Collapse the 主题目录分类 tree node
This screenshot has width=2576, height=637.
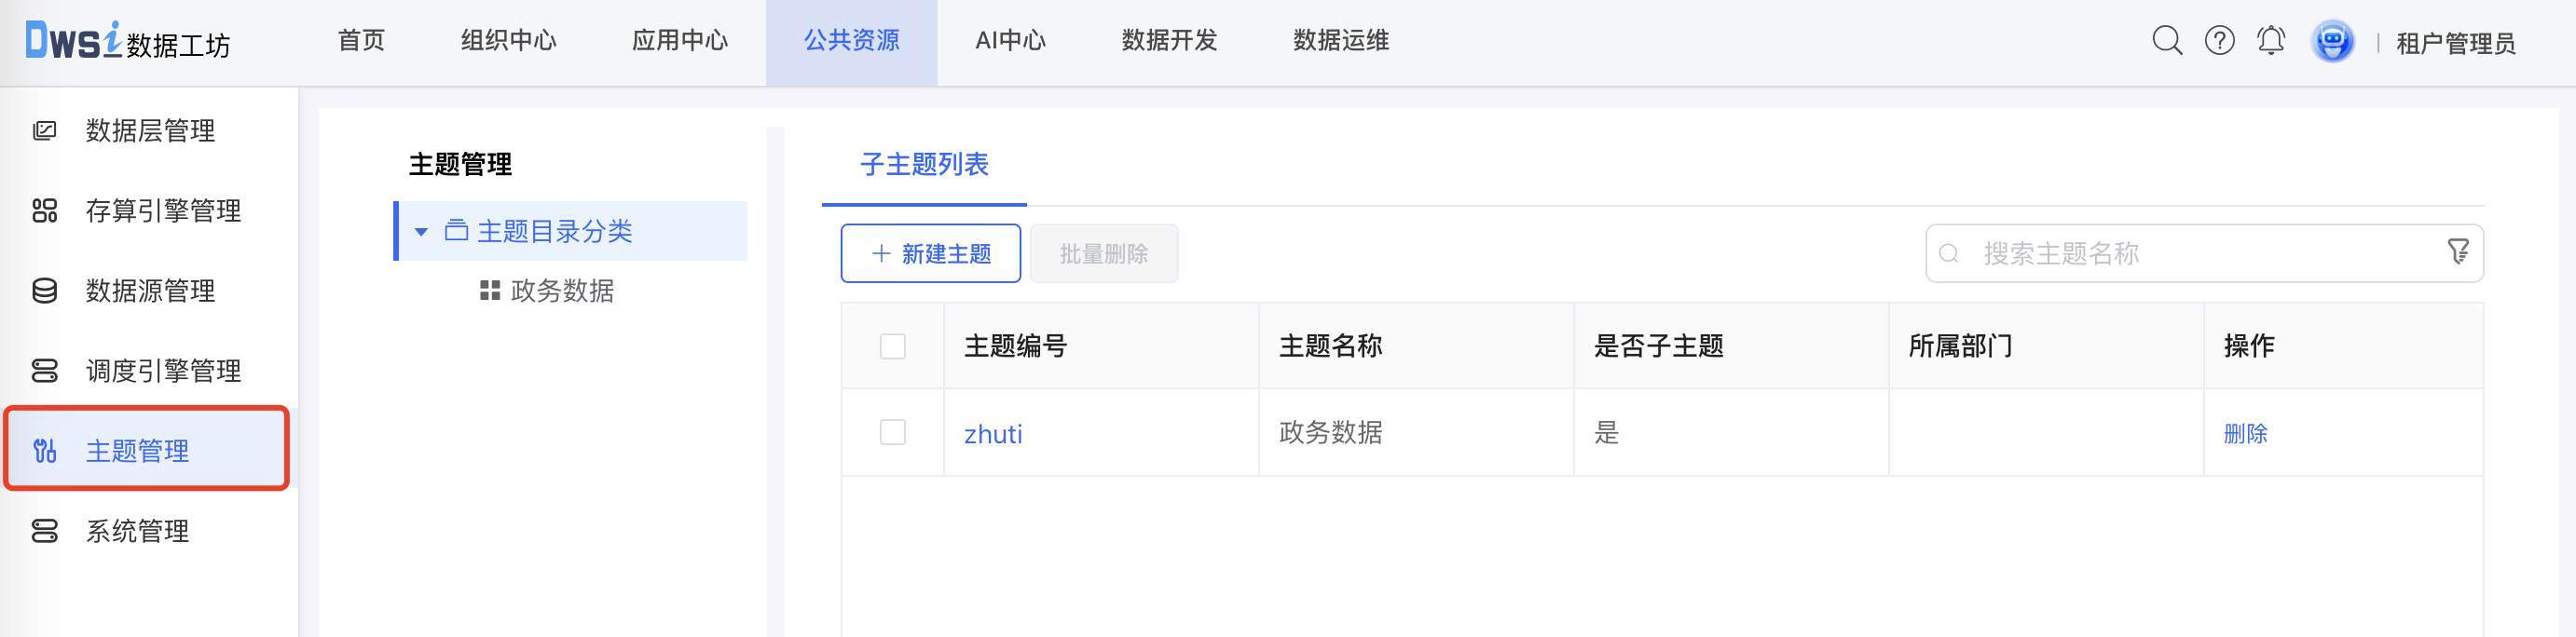pos(420,230)
